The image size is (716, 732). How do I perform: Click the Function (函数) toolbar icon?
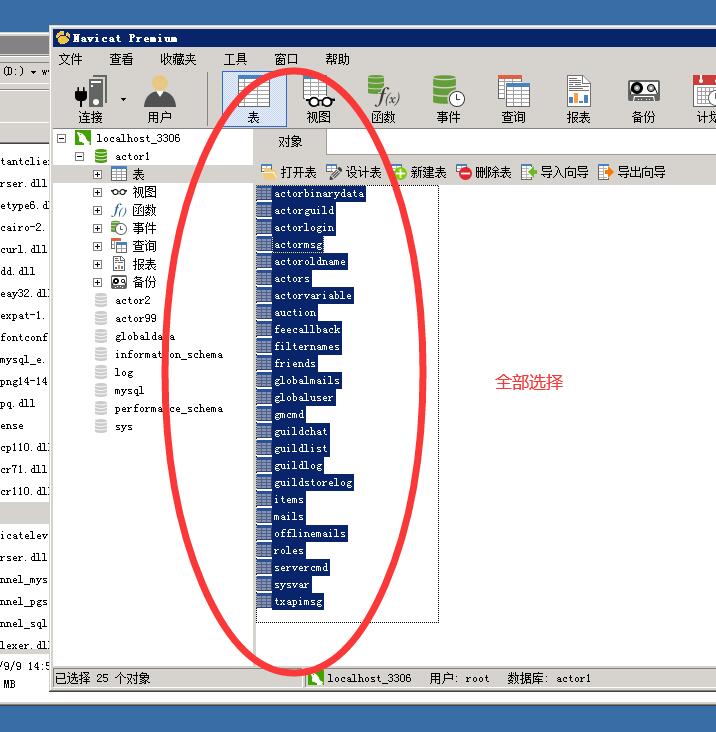[x=383, y=94]
